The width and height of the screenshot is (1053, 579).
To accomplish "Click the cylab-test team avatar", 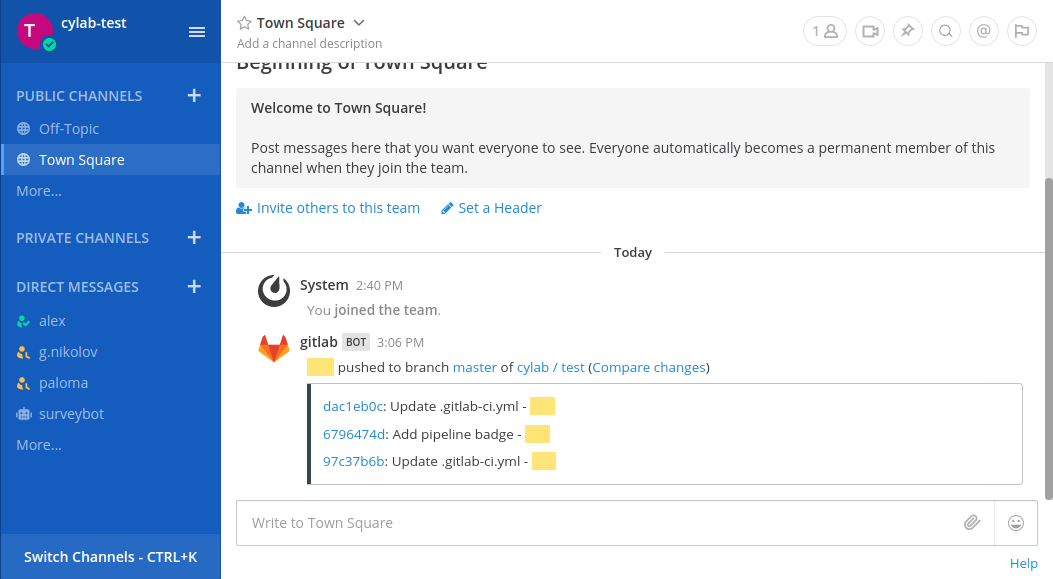I will (x=34, y=31).
